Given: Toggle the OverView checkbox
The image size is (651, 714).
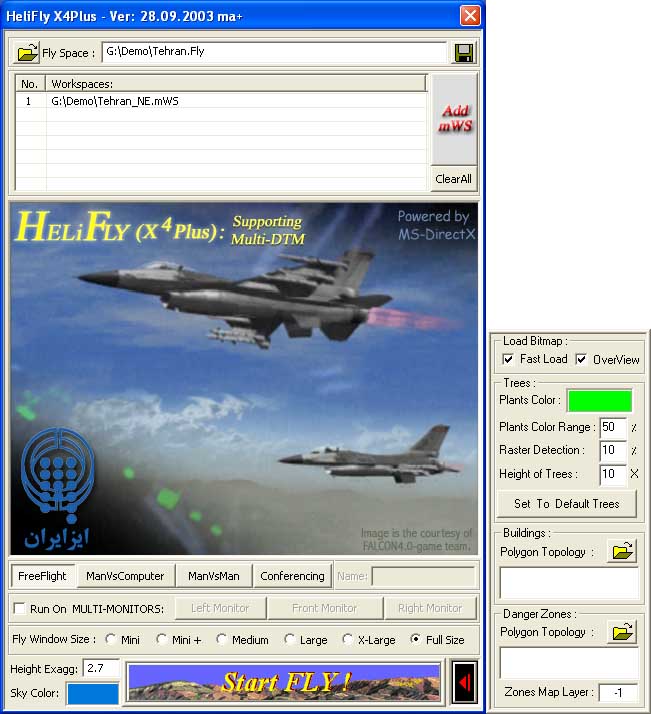Looking at the screenshot, I should (x=581, y=359).
